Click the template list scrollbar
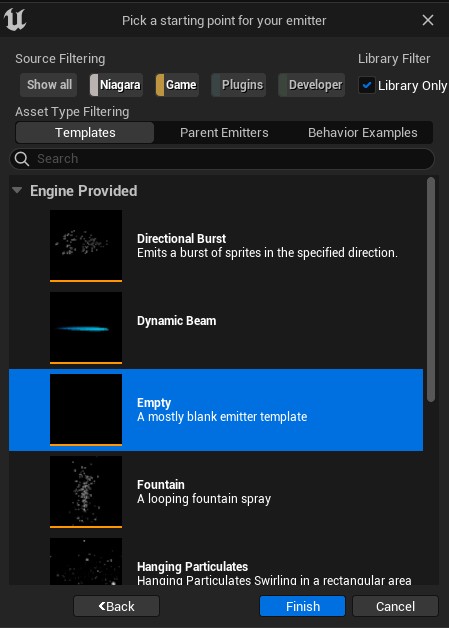The image size is (449, 628). tap(431, 289)
